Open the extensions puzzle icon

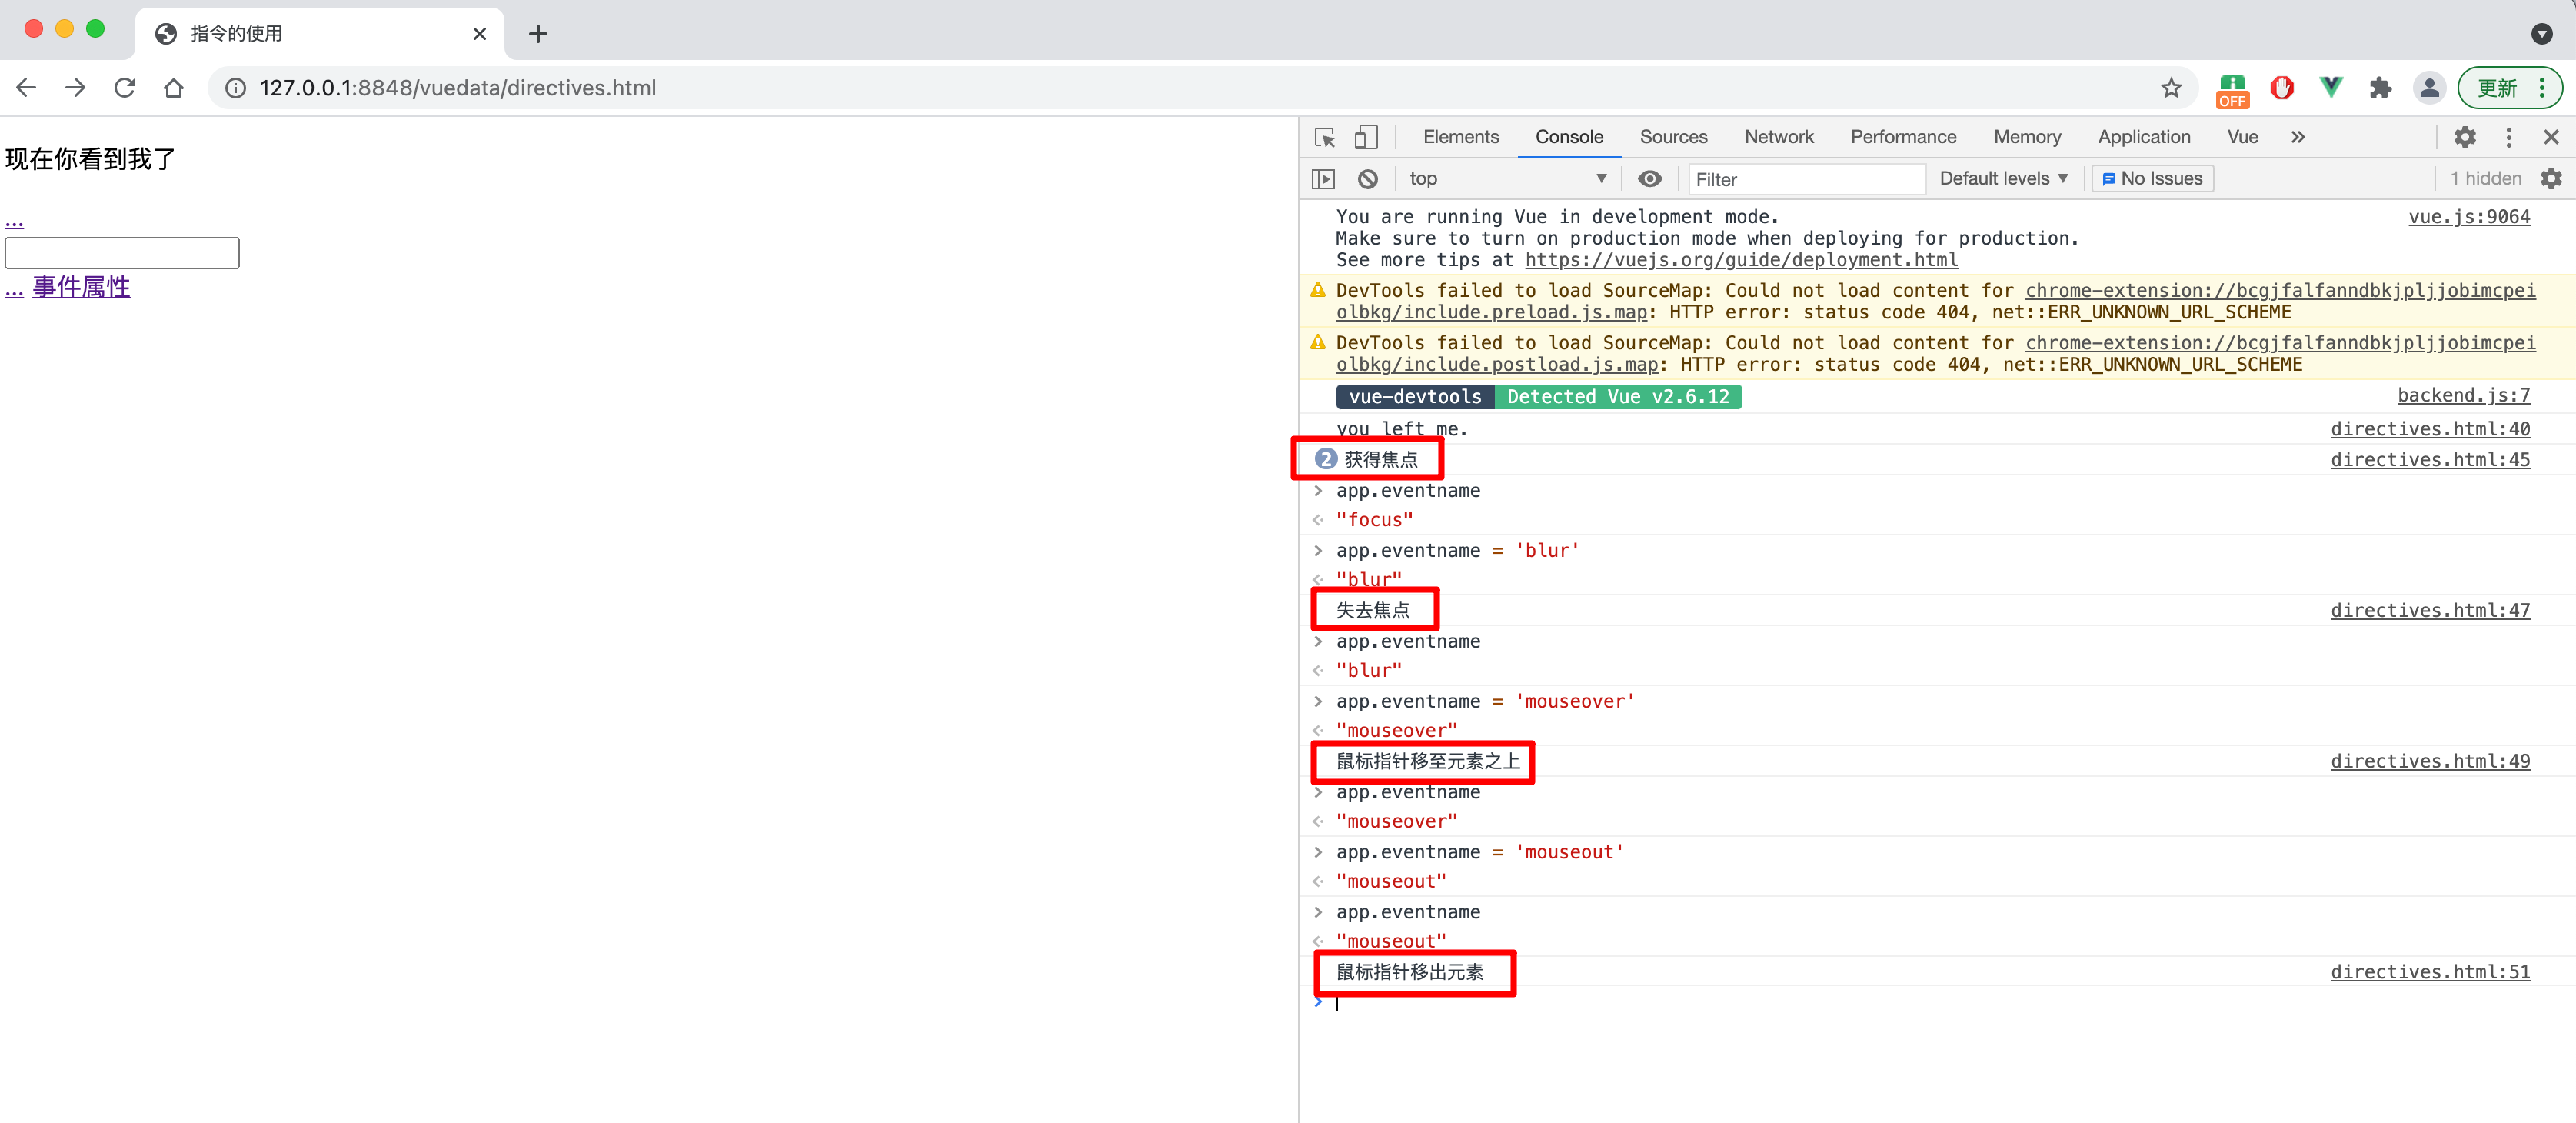click(2380, 88)
